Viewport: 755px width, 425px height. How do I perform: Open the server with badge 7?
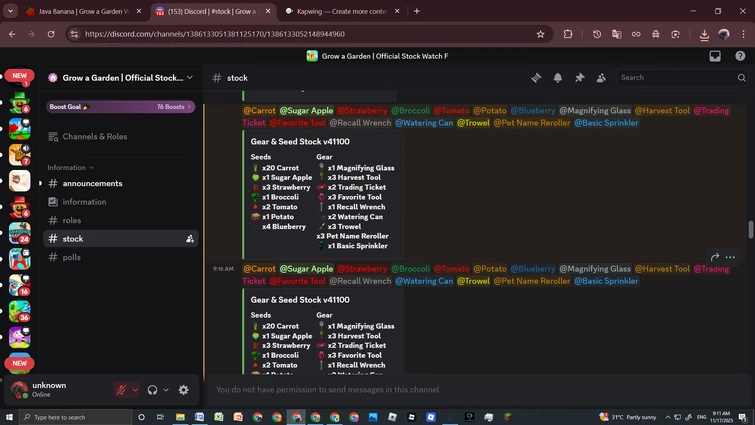[x=20, y=155]
